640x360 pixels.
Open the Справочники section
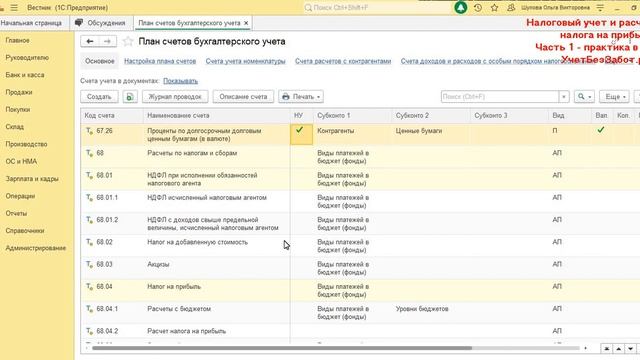tap(25, 231)
